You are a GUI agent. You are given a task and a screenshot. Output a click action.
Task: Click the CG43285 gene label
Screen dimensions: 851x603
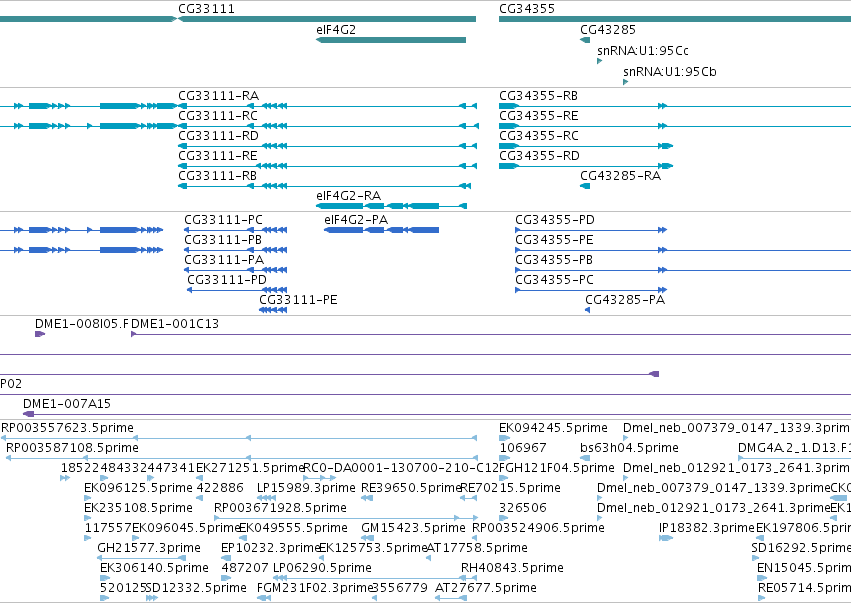(607, 29)
